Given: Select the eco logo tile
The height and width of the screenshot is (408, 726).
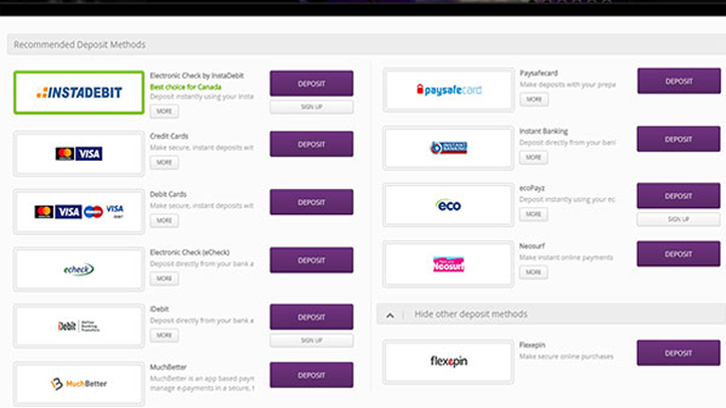Looking at the screenshot, I should point(448,205).
